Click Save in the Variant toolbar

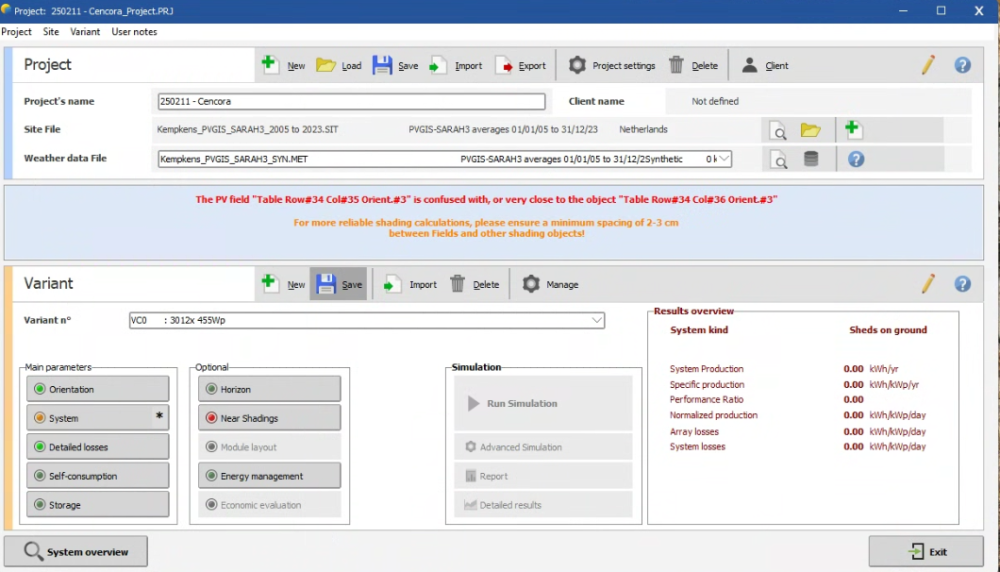[x=339, y=284]
